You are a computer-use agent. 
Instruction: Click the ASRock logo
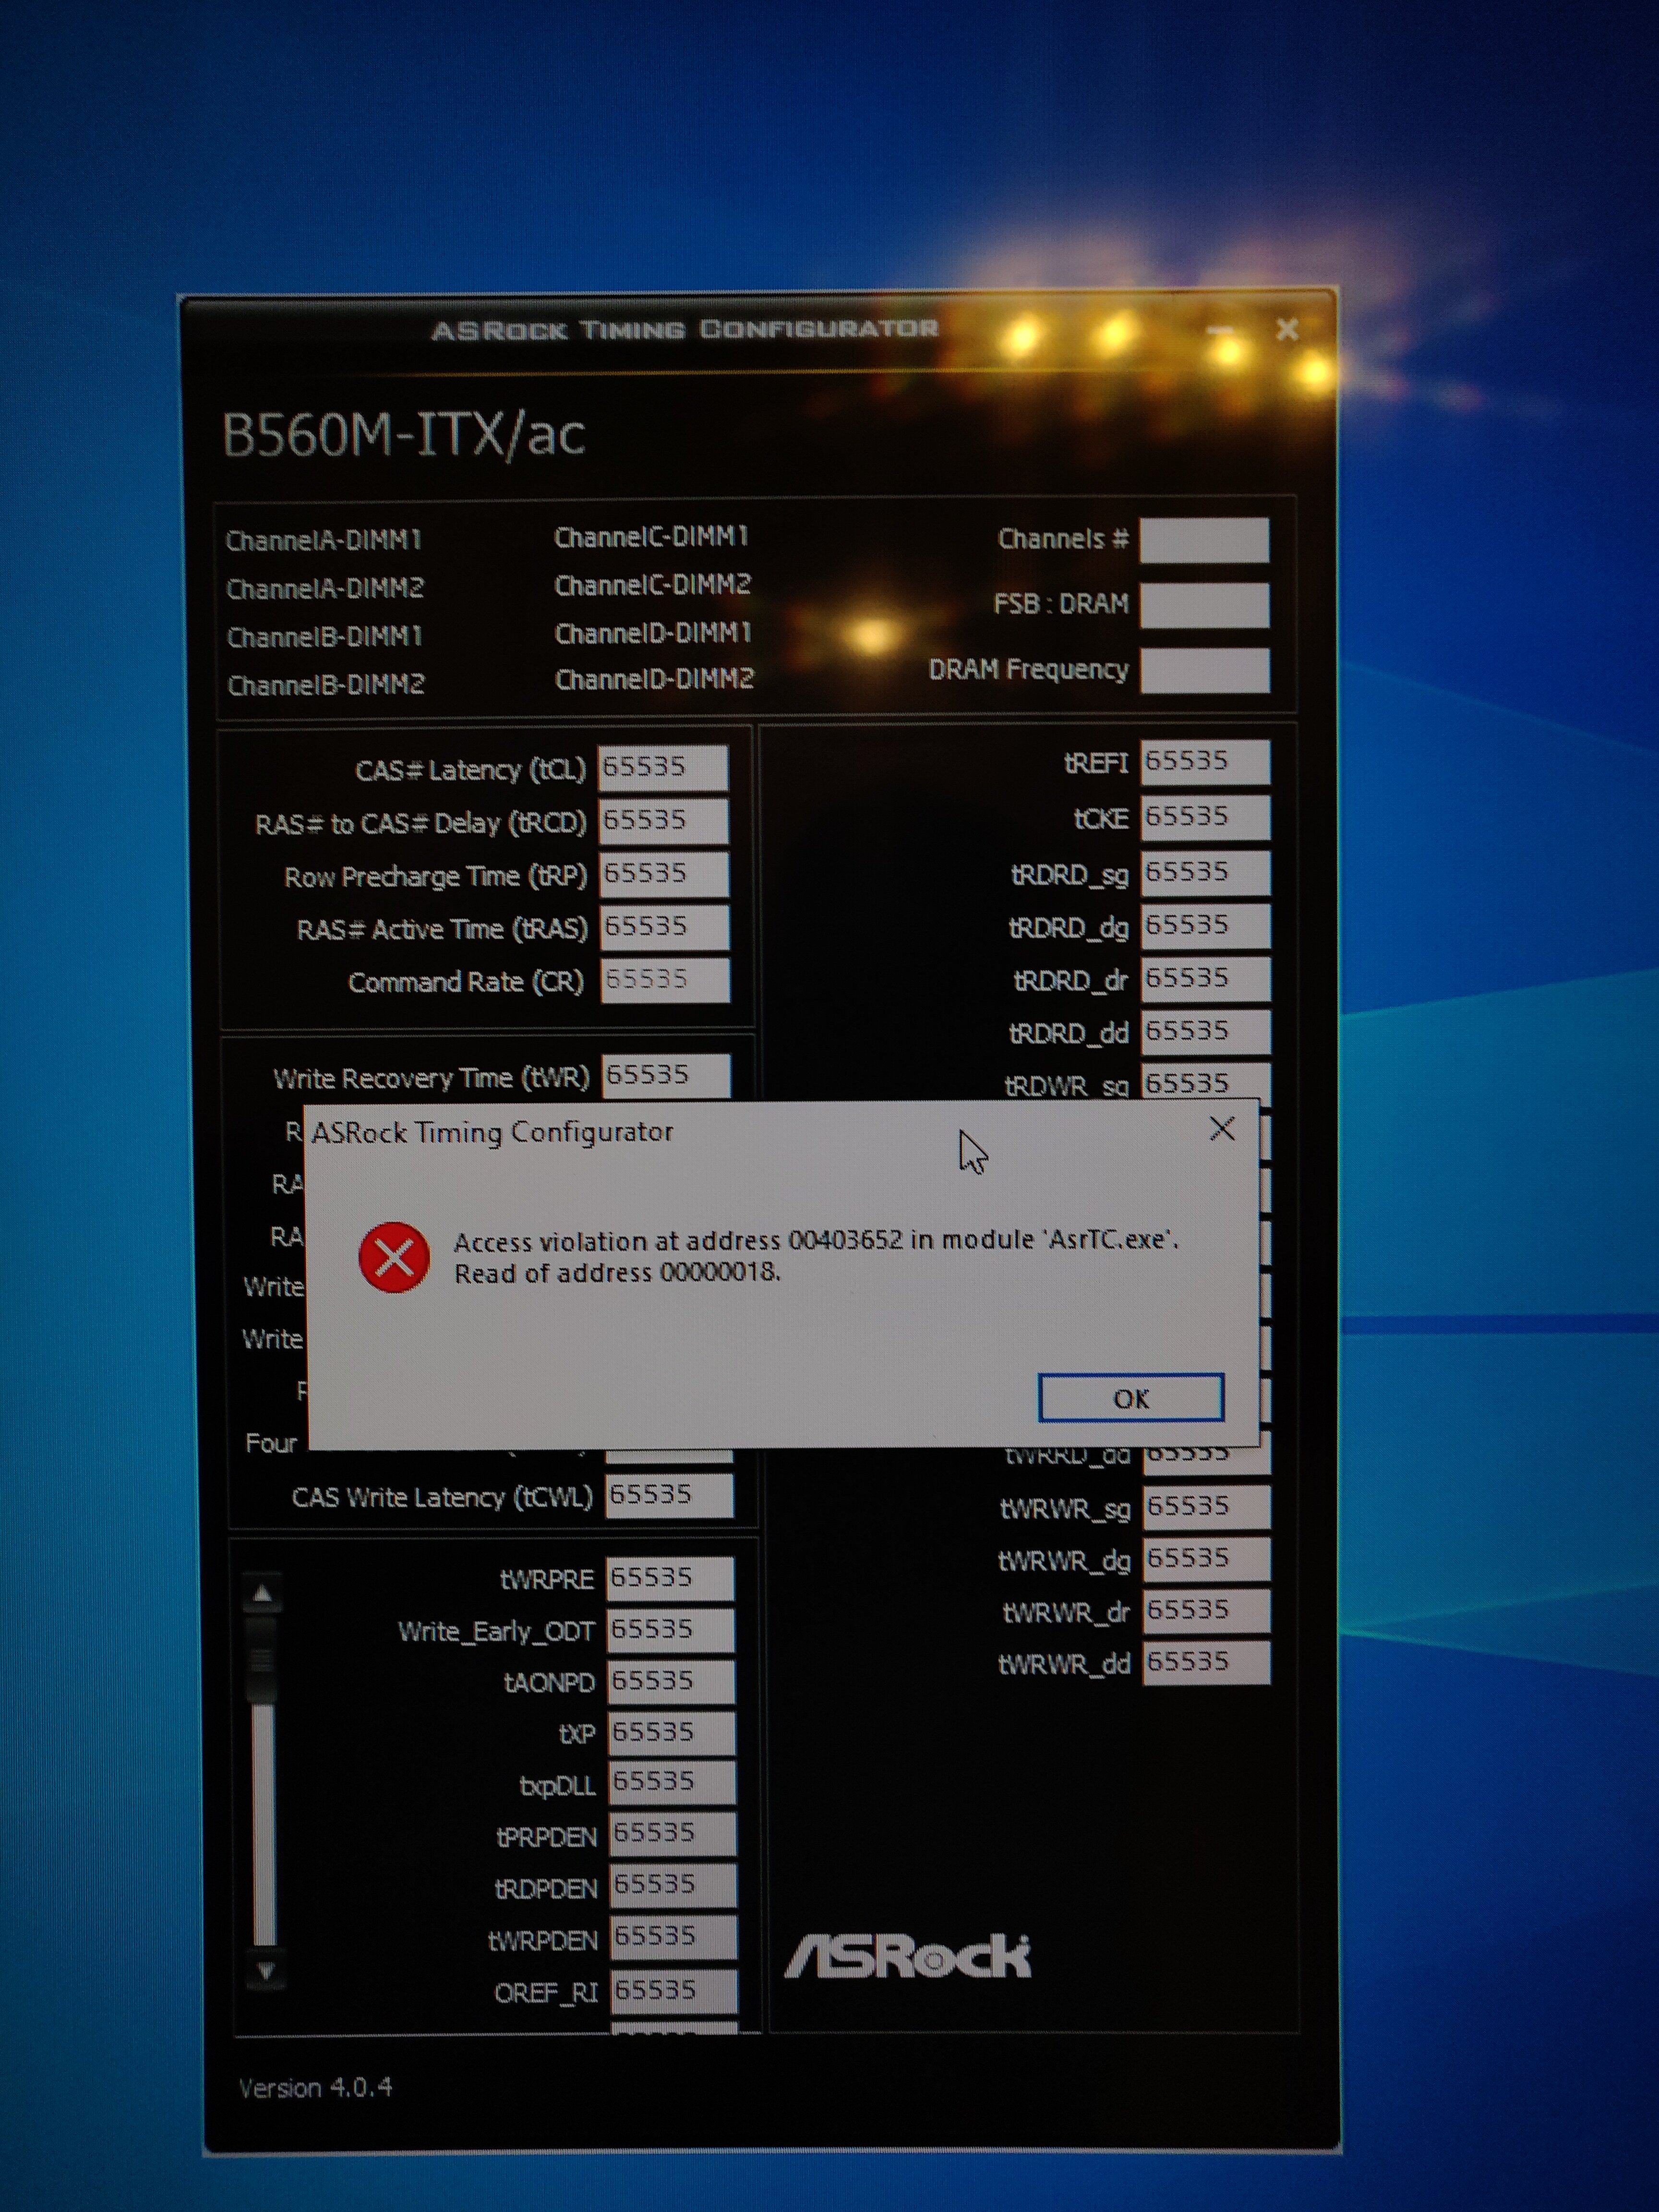pos(908,1957)
